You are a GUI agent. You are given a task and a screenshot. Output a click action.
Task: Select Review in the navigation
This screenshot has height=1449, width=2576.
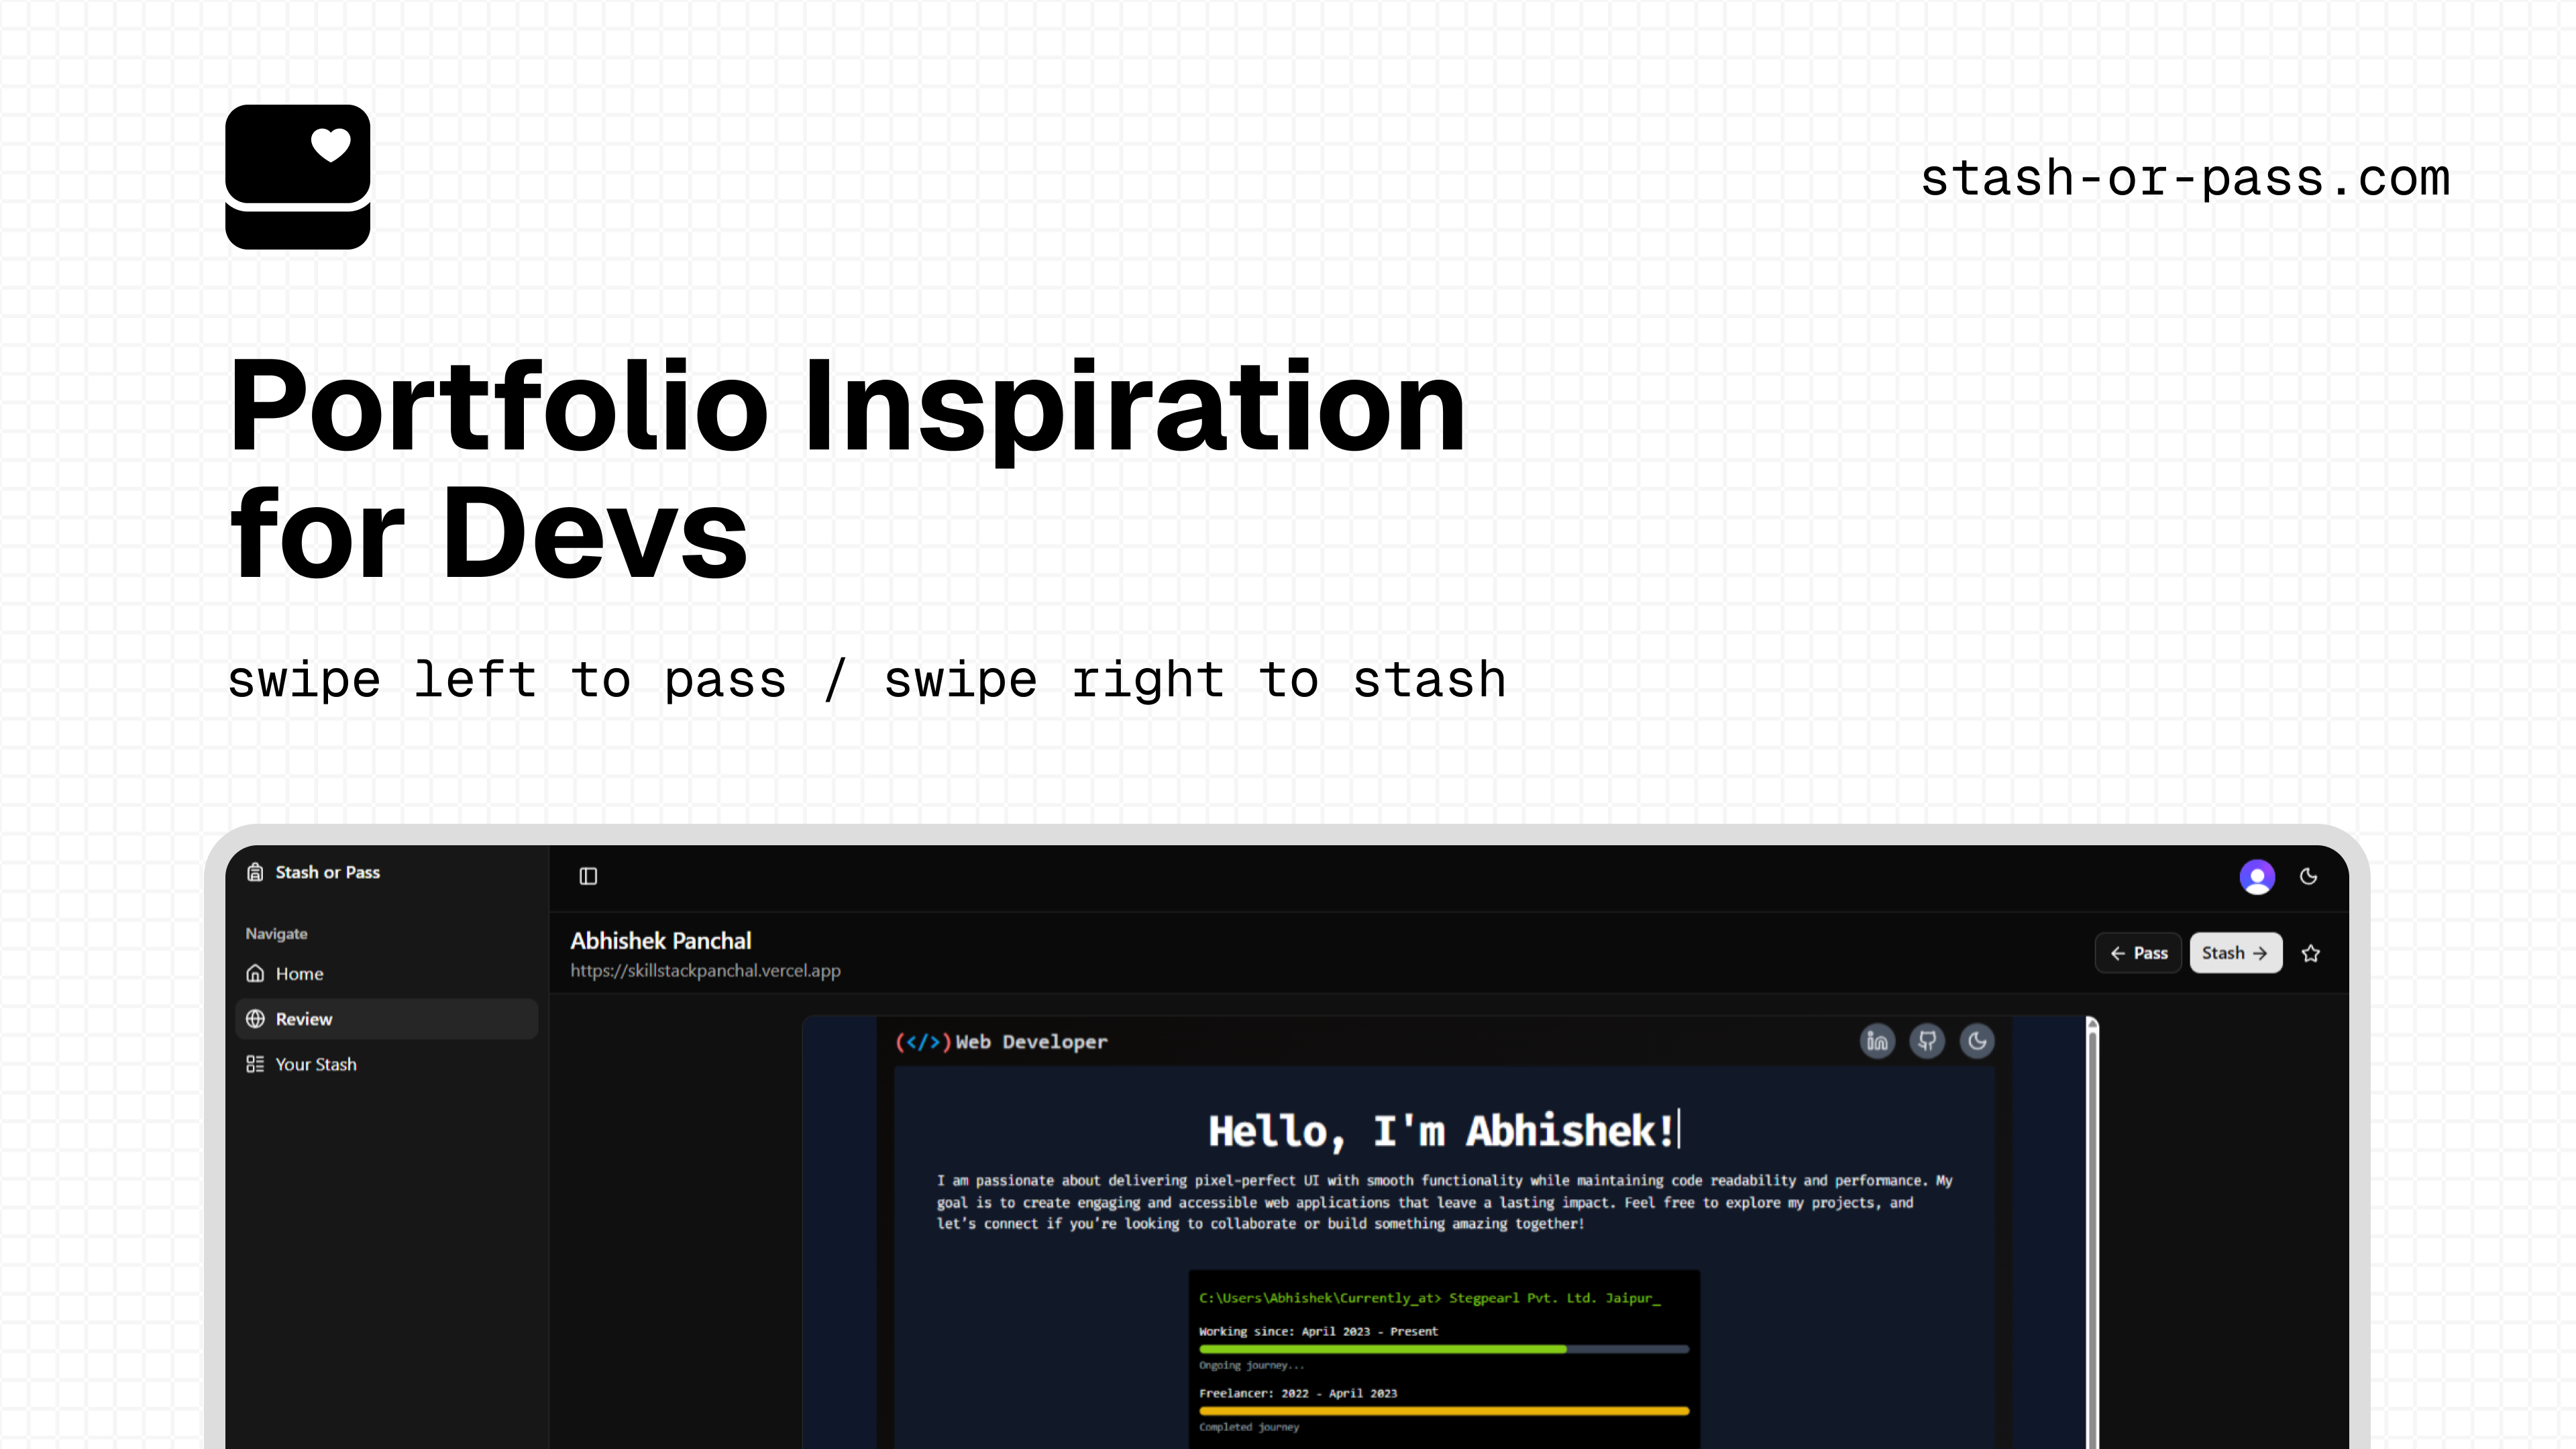[303, 1019]
